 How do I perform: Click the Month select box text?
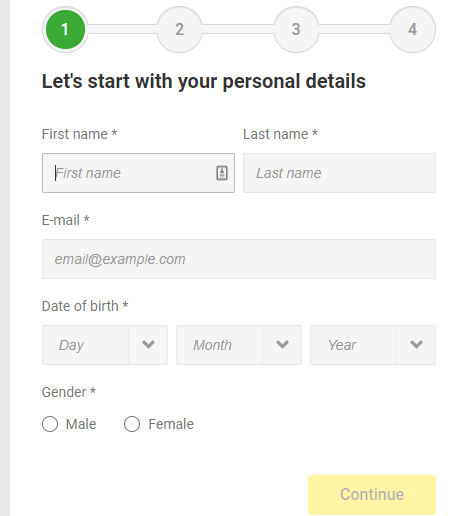coord(213,345)
